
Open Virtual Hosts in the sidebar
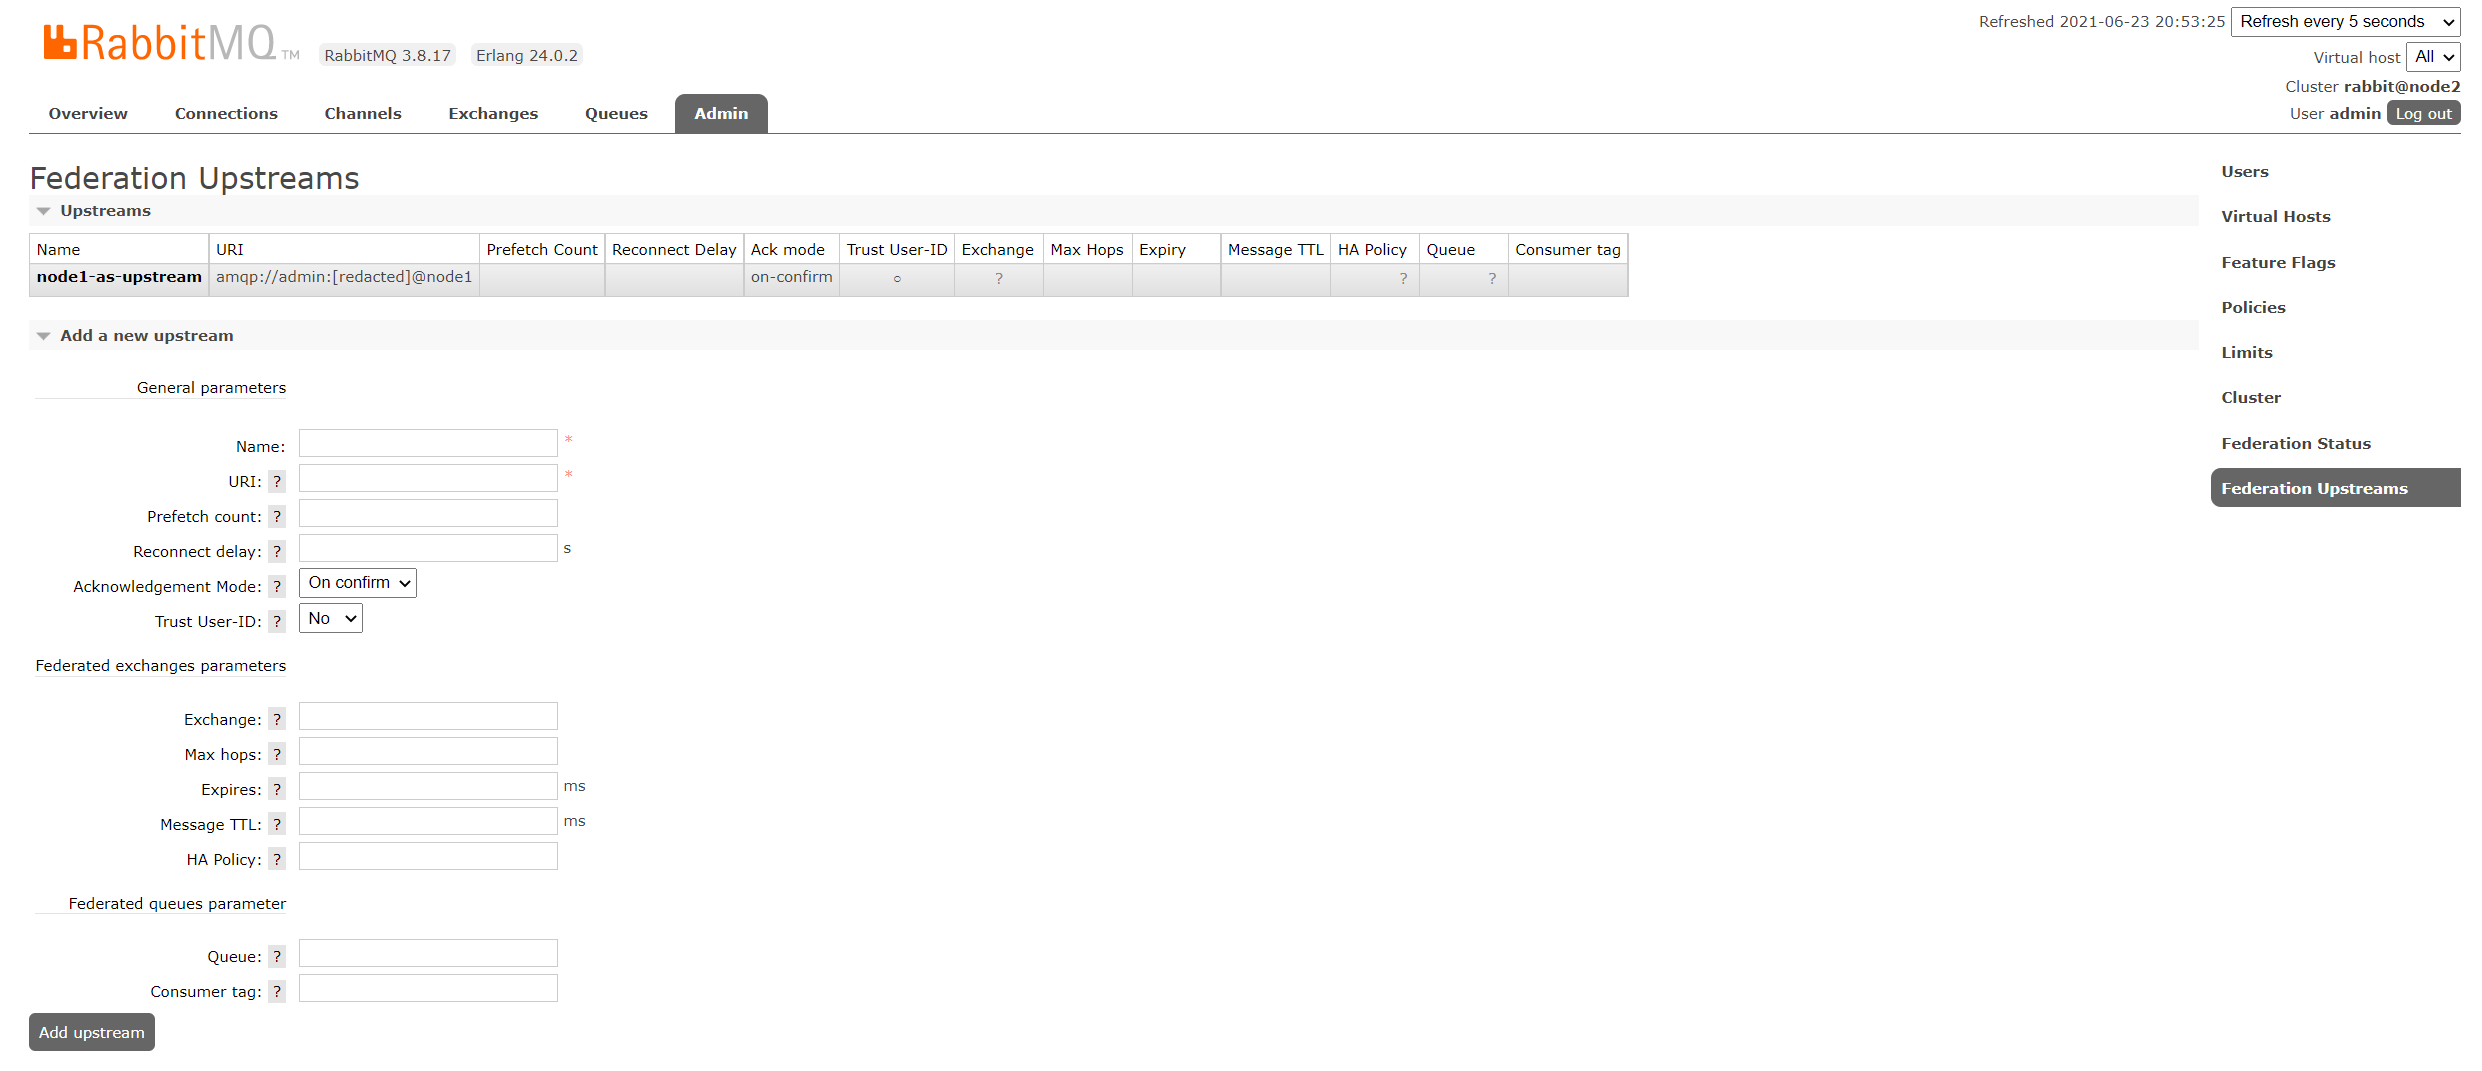tap(2276, 217)
